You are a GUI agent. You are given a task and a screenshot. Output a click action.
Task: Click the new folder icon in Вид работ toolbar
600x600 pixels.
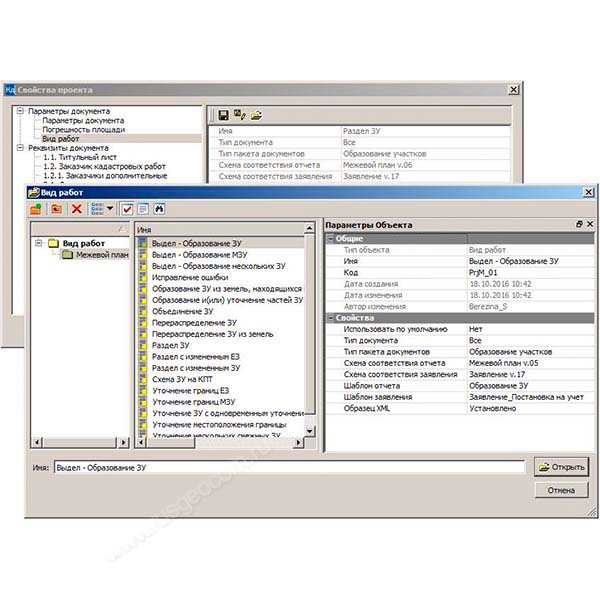point(36,208)
